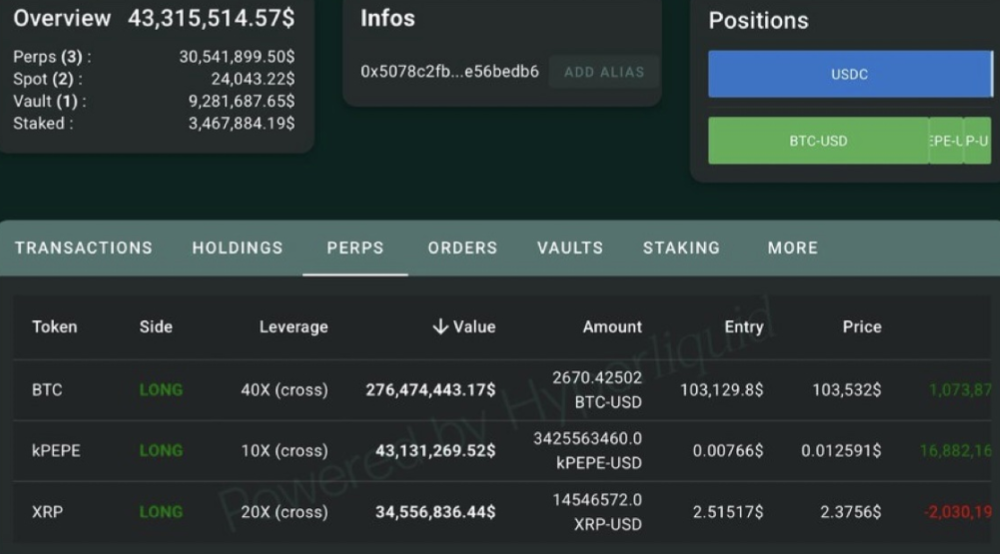The height and width of the screenshot is (554, 1000).
Task: Click the XRP token row name
Action: [x=47, y=512]
